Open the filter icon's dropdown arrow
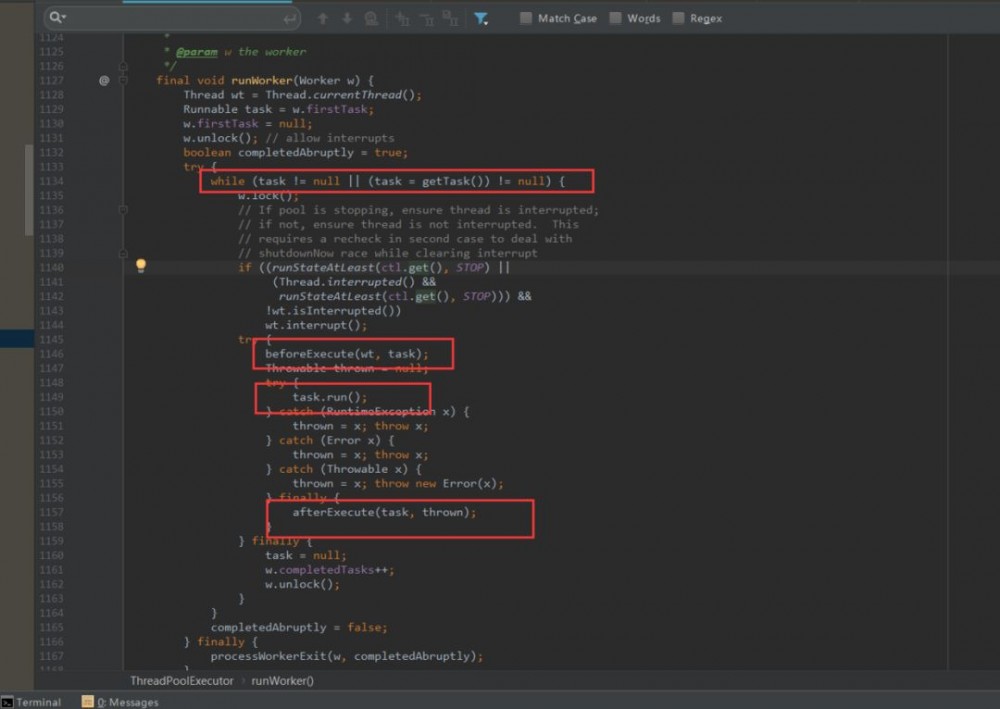This screenshot has height=709, width=1000. coord(486,23)
